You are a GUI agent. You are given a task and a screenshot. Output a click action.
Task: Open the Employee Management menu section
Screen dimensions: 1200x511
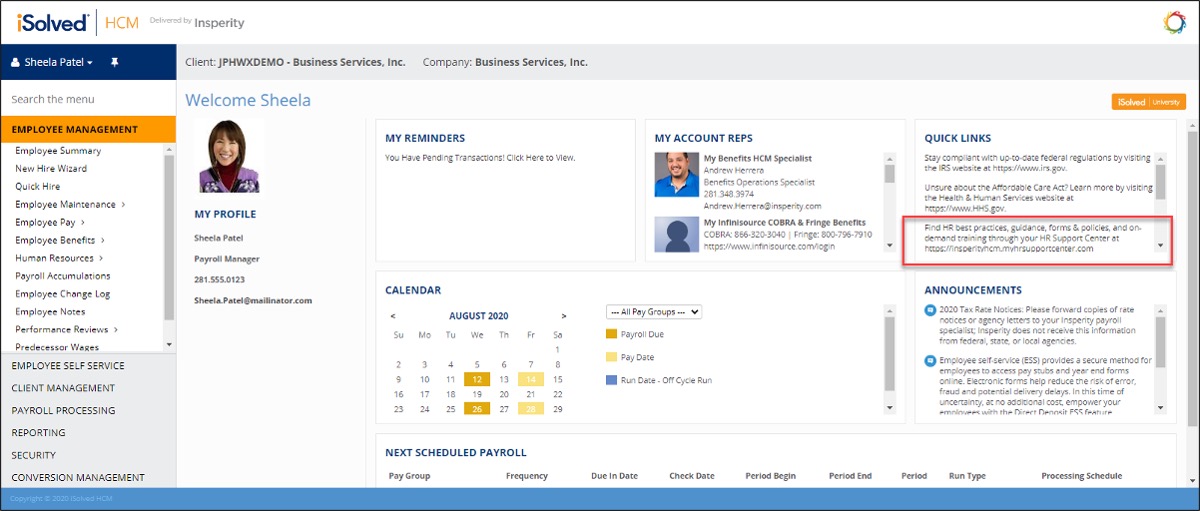[x=88, y=129]
